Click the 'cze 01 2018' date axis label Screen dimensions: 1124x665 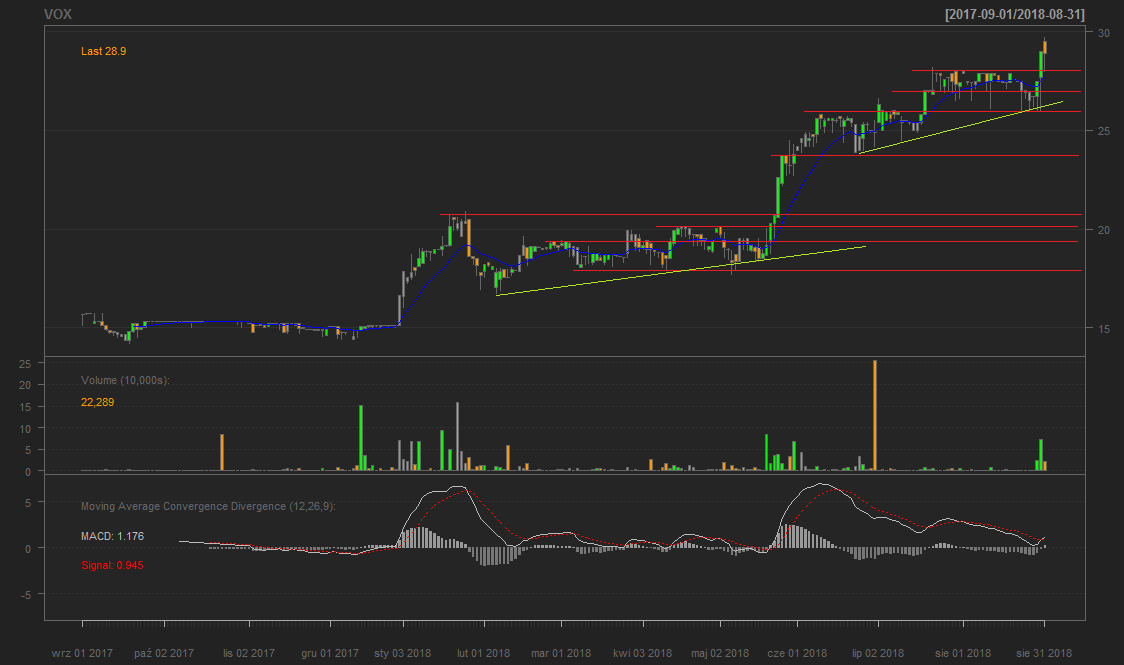pos(796,653)
